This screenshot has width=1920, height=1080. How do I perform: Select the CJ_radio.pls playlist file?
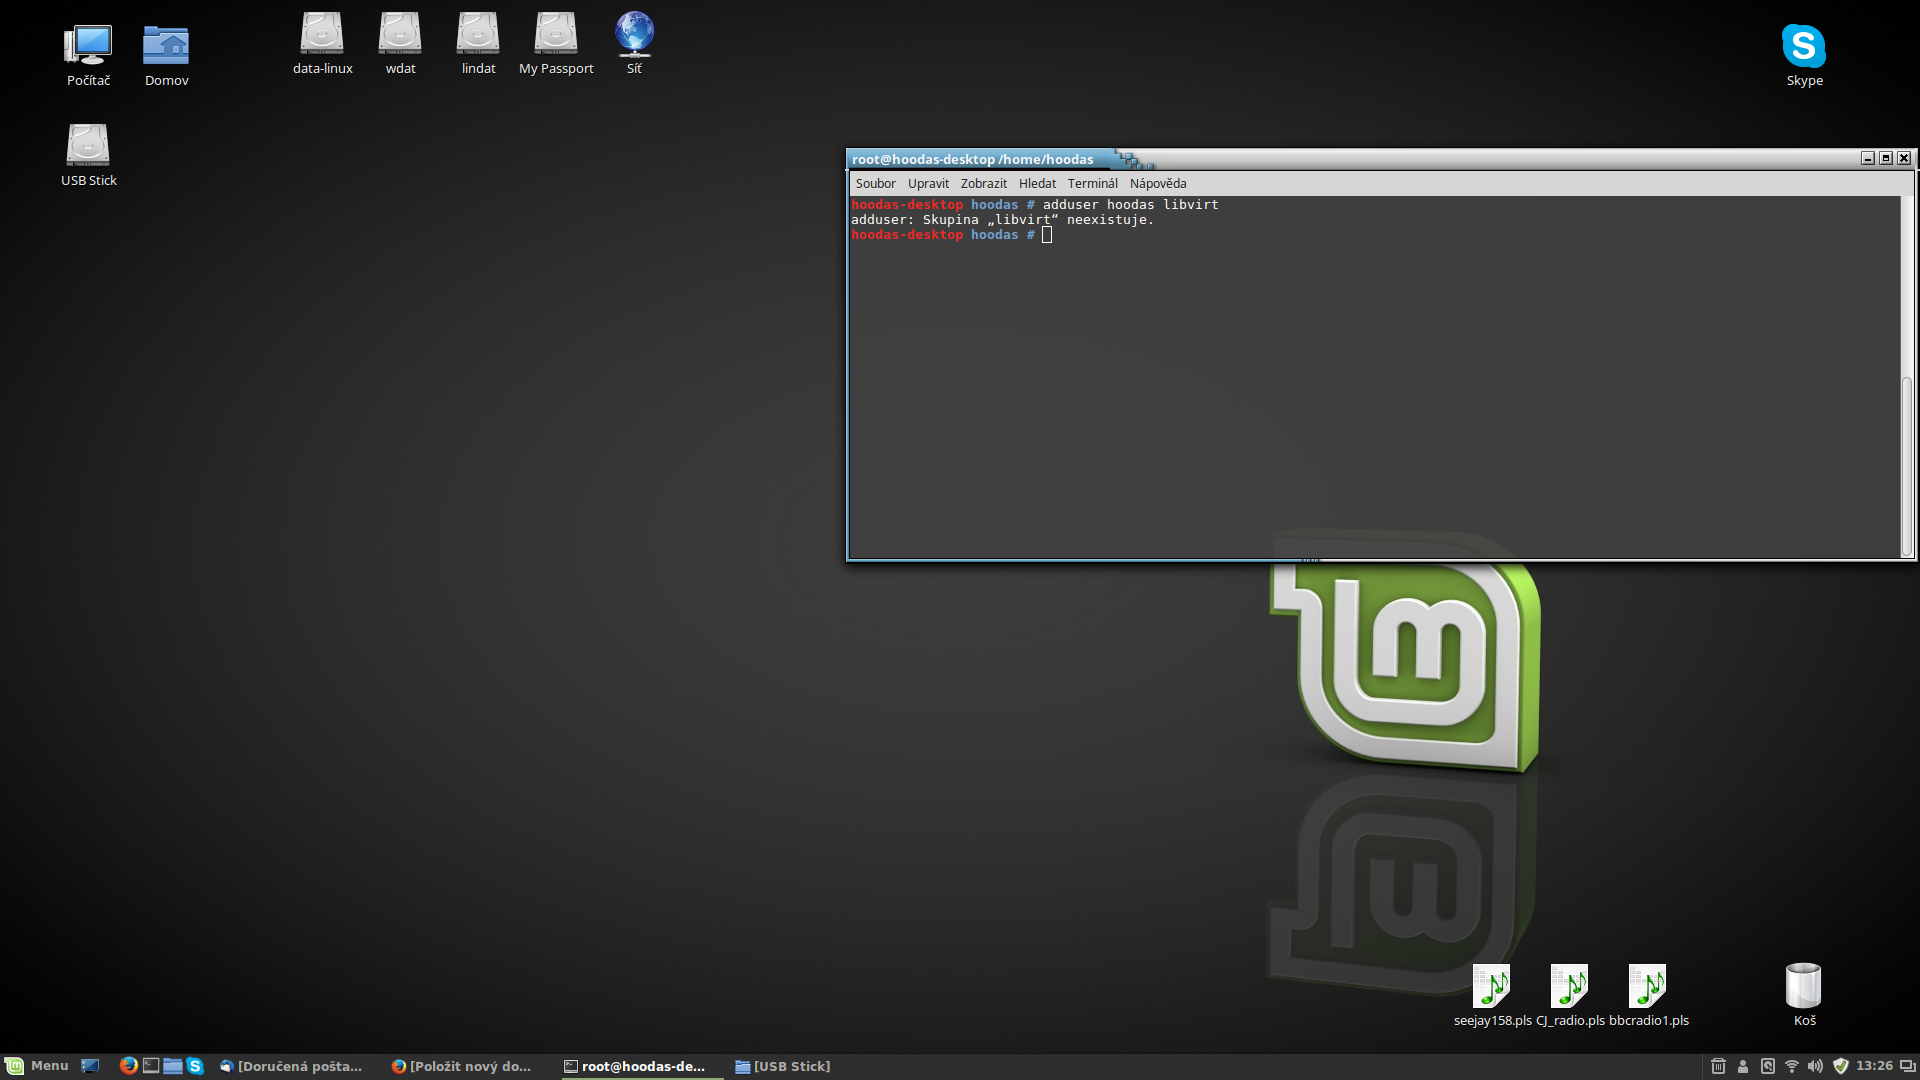tap(1570, 995)
